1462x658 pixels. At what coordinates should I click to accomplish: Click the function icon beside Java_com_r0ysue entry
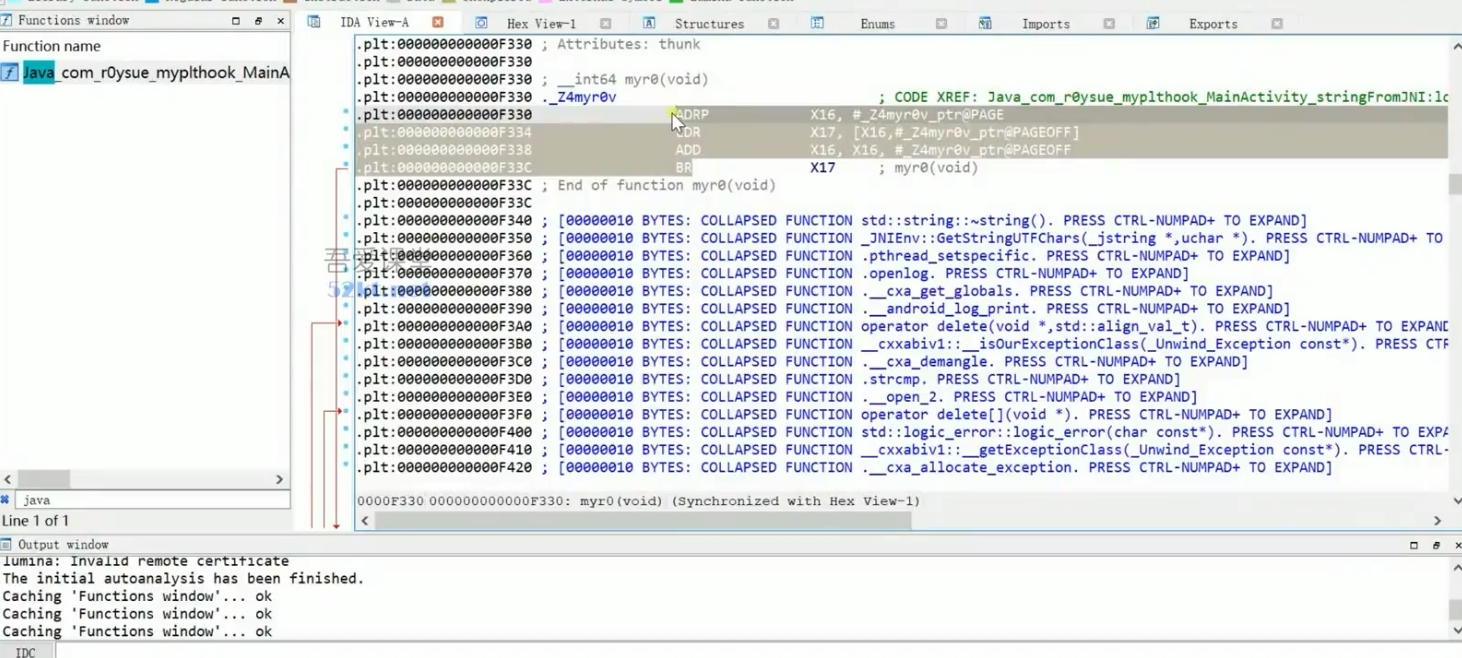click(x=10, y=72)
